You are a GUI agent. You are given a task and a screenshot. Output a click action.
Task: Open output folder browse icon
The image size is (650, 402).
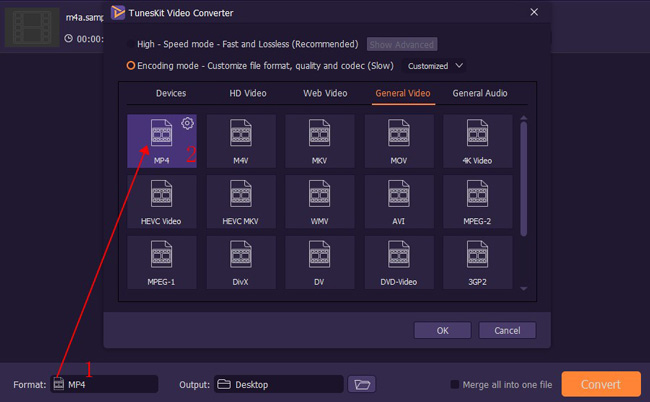[x=362, y=384]
